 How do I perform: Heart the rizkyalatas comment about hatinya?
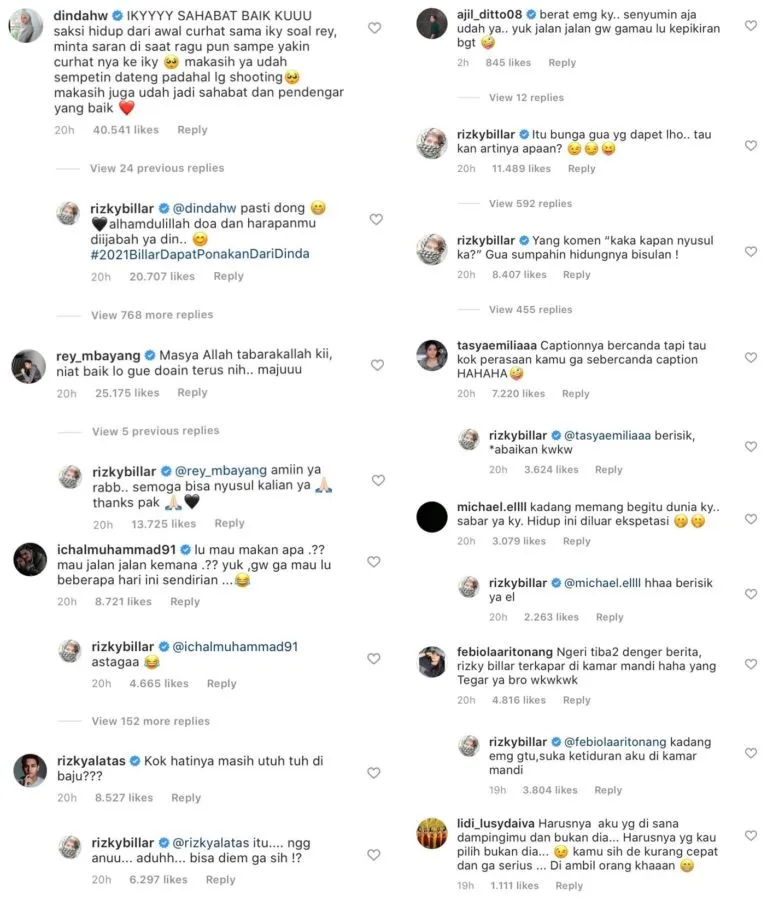pyautogui.click(x=374, y=773)
